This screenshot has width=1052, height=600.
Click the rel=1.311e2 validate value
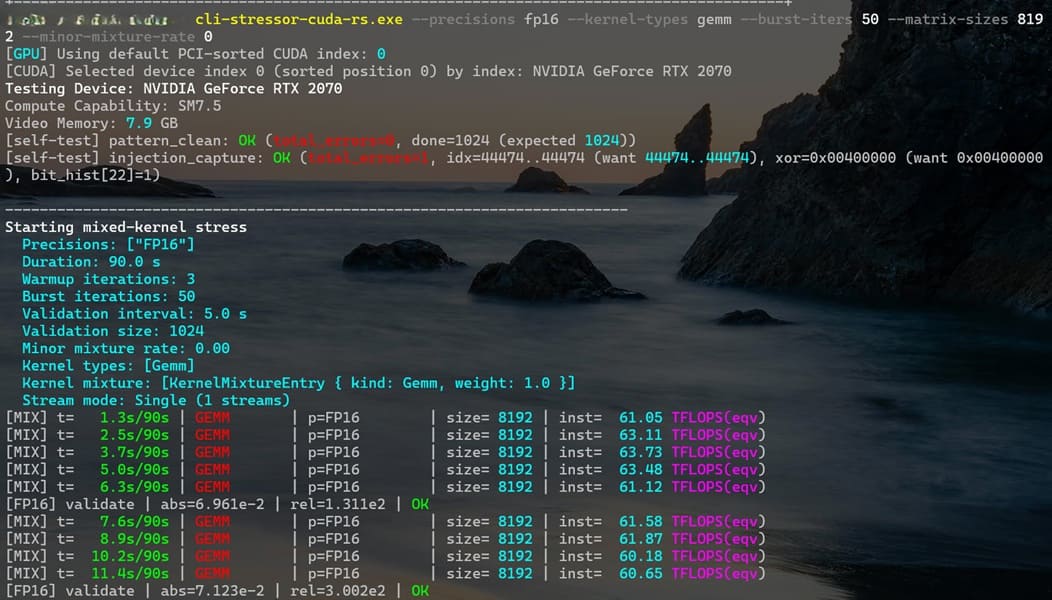click(338, 505)
